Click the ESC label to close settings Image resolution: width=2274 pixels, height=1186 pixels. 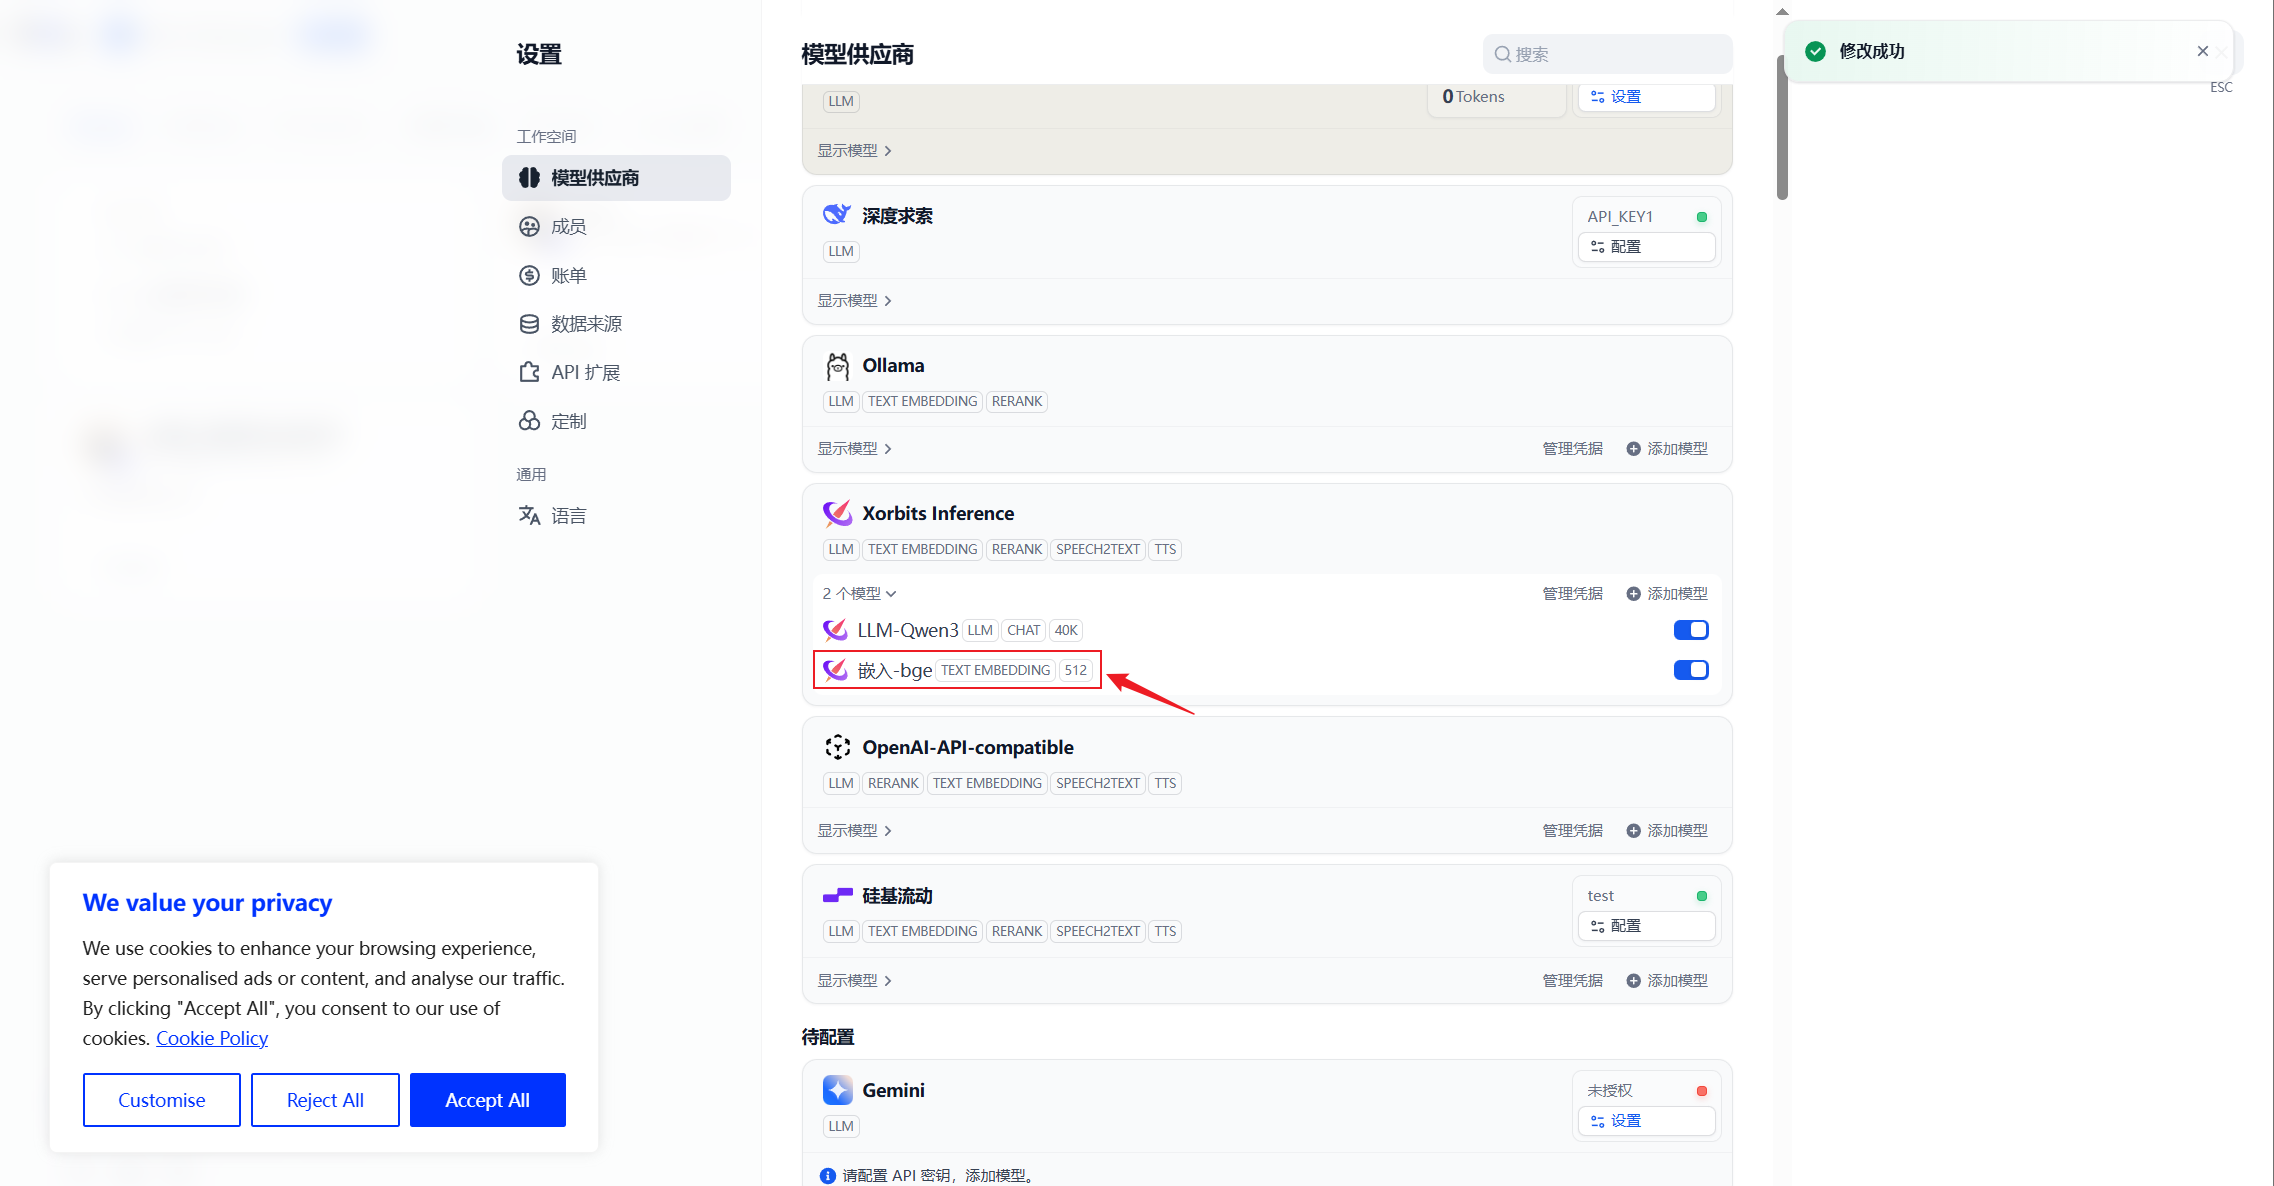click(2221, 88)
